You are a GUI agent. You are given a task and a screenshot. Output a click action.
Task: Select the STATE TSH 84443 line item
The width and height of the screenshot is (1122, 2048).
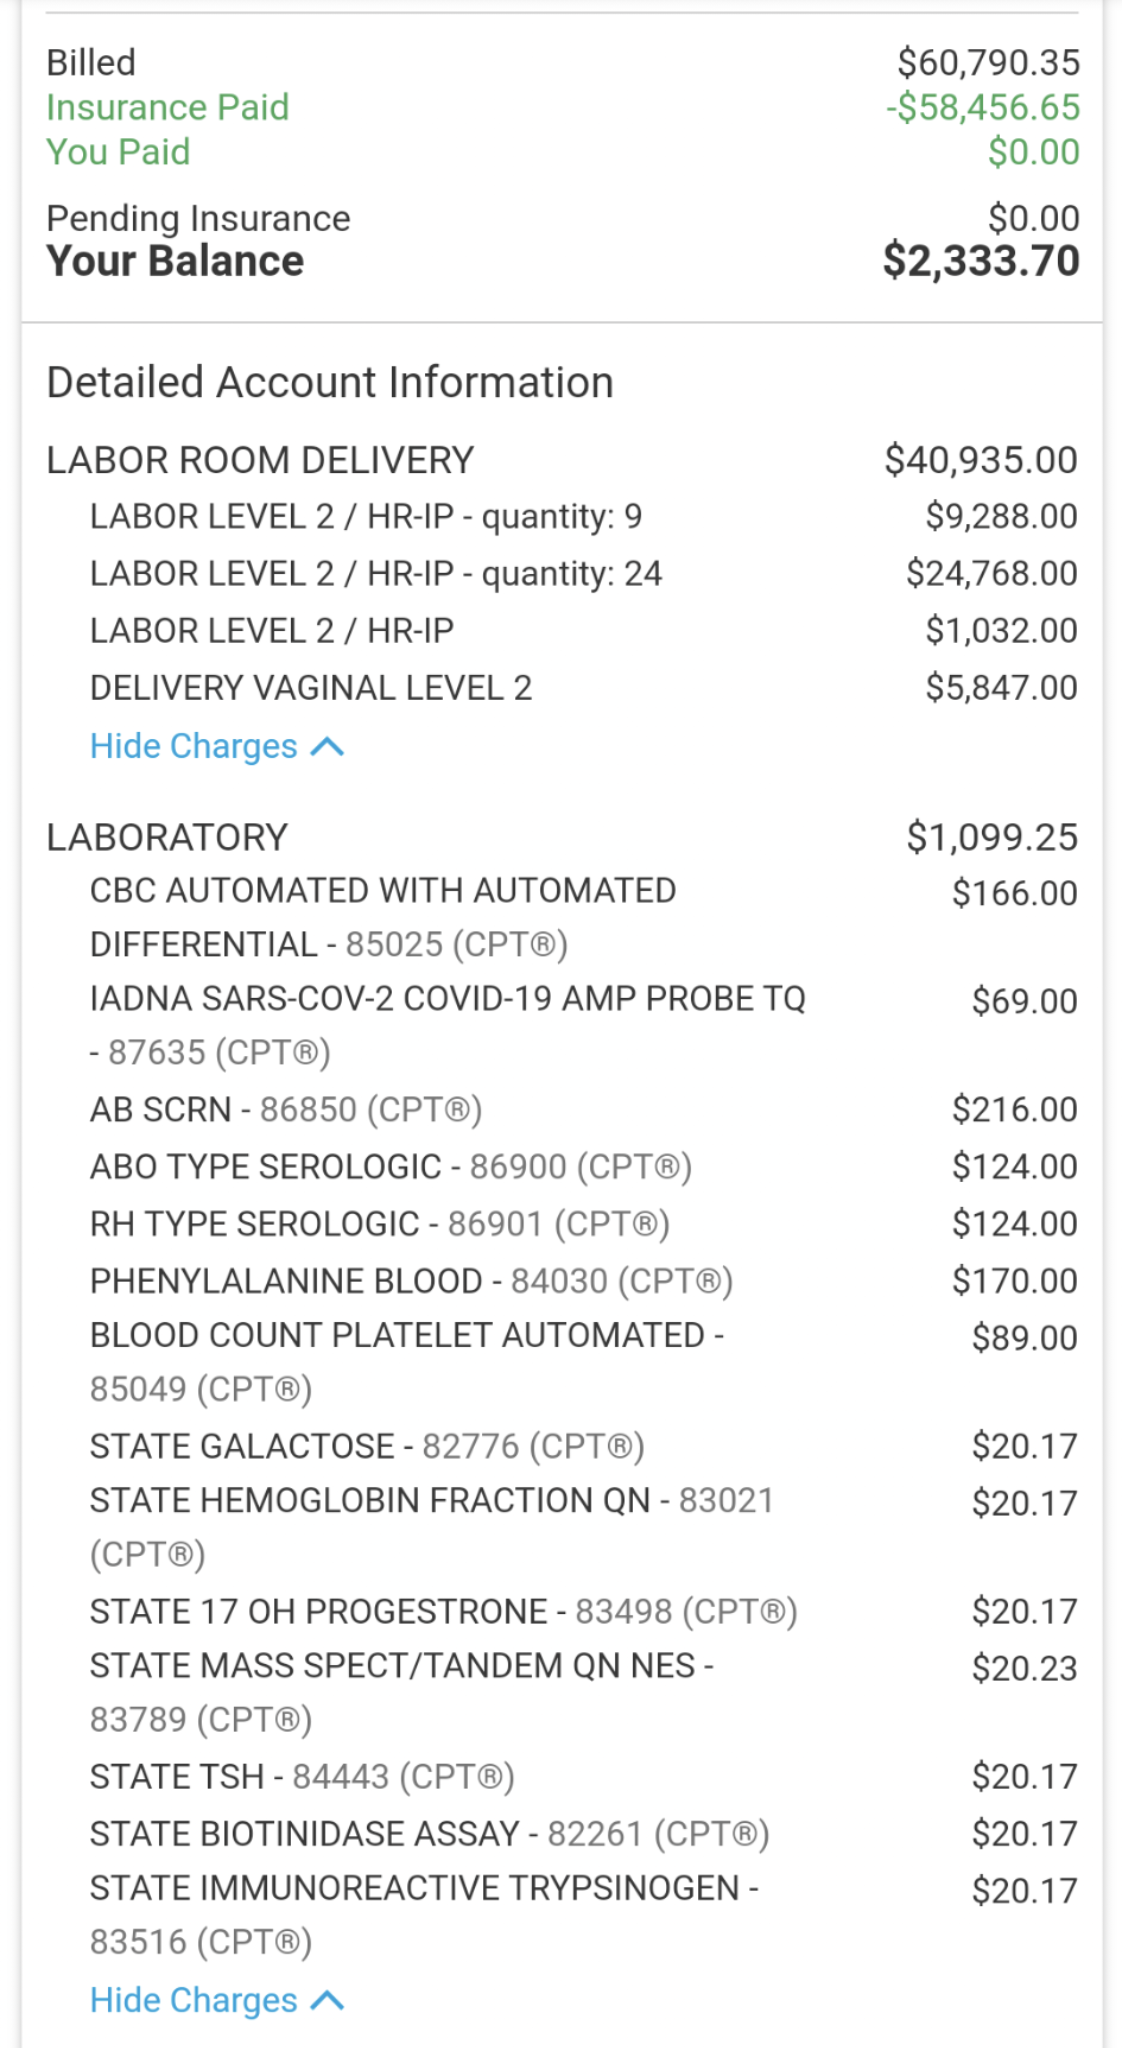click(x=302, y=1777)
